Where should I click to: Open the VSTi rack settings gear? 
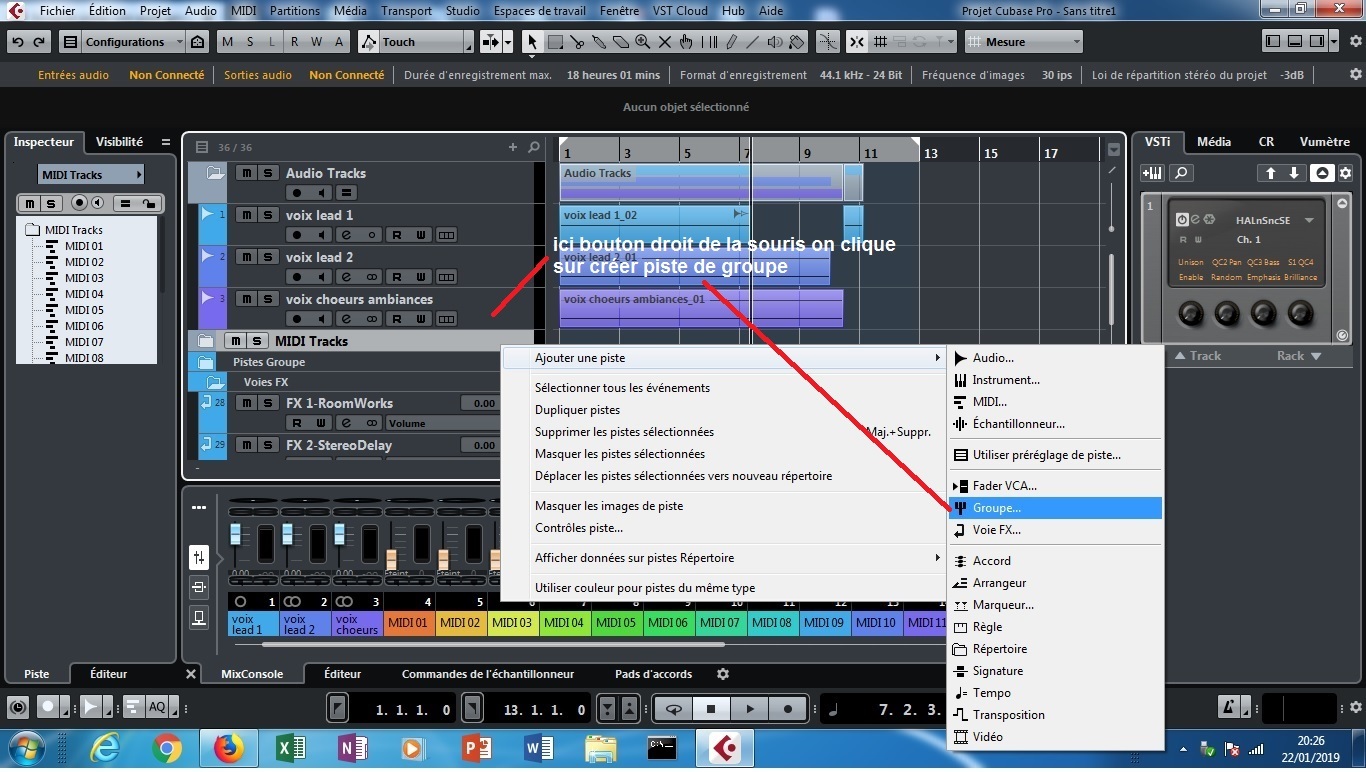coord(1345,173)
